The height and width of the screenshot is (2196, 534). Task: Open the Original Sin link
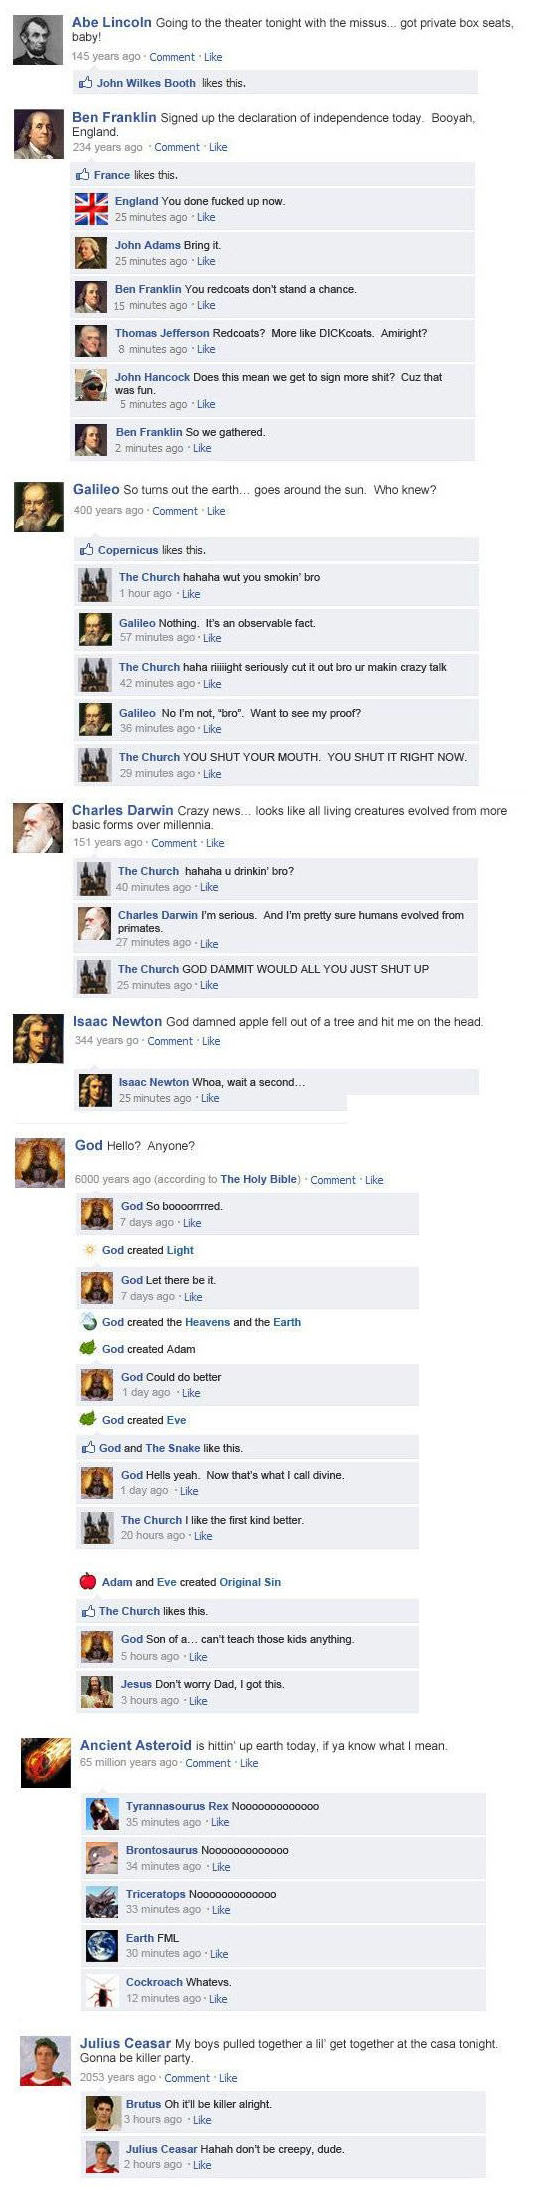coord(250,1582)
